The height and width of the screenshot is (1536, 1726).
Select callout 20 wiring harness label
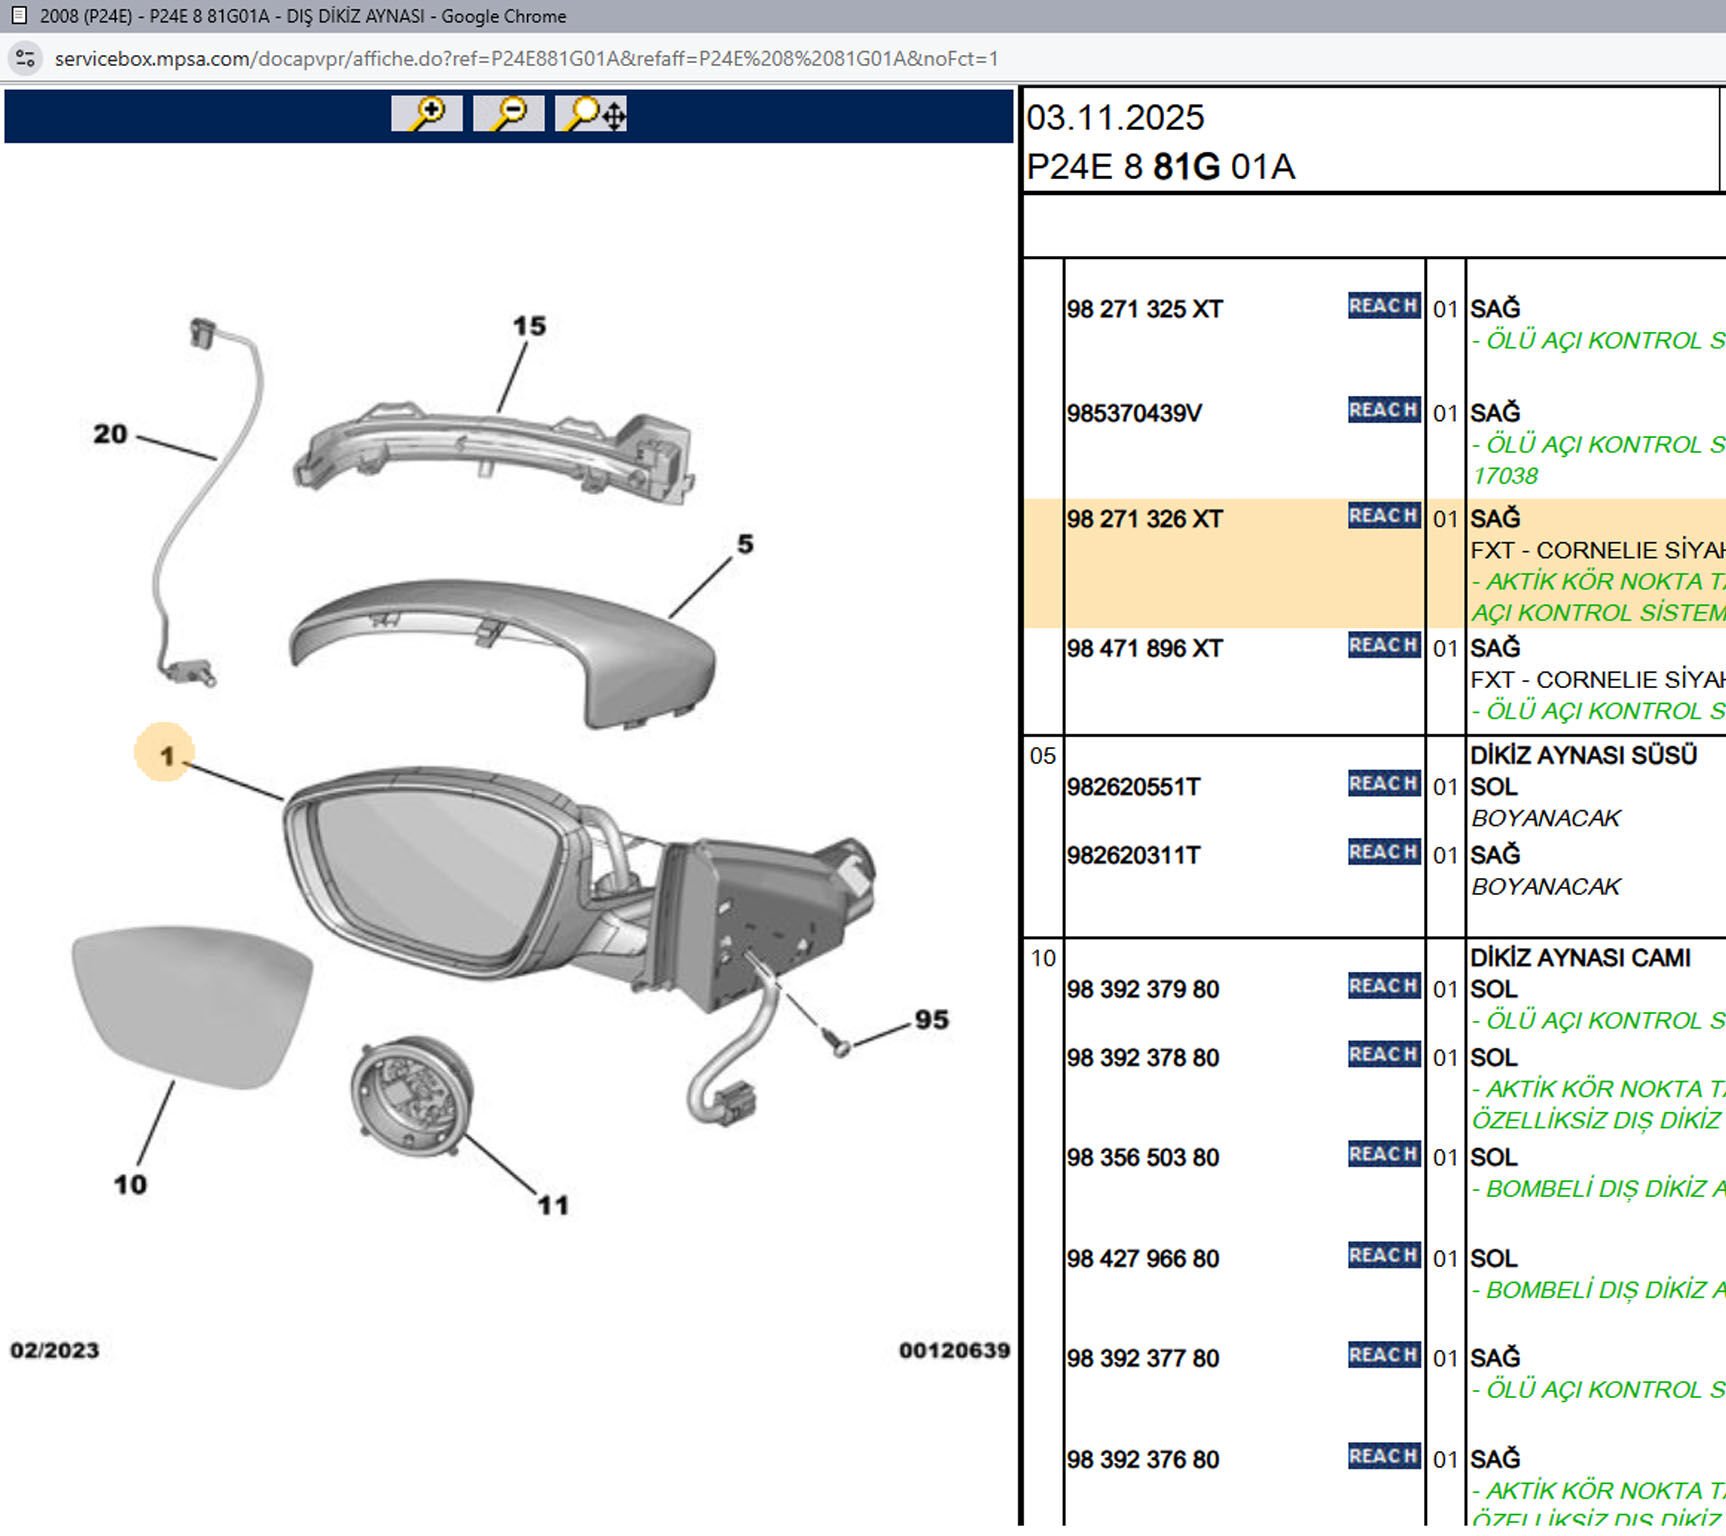(x=110, y=434)
